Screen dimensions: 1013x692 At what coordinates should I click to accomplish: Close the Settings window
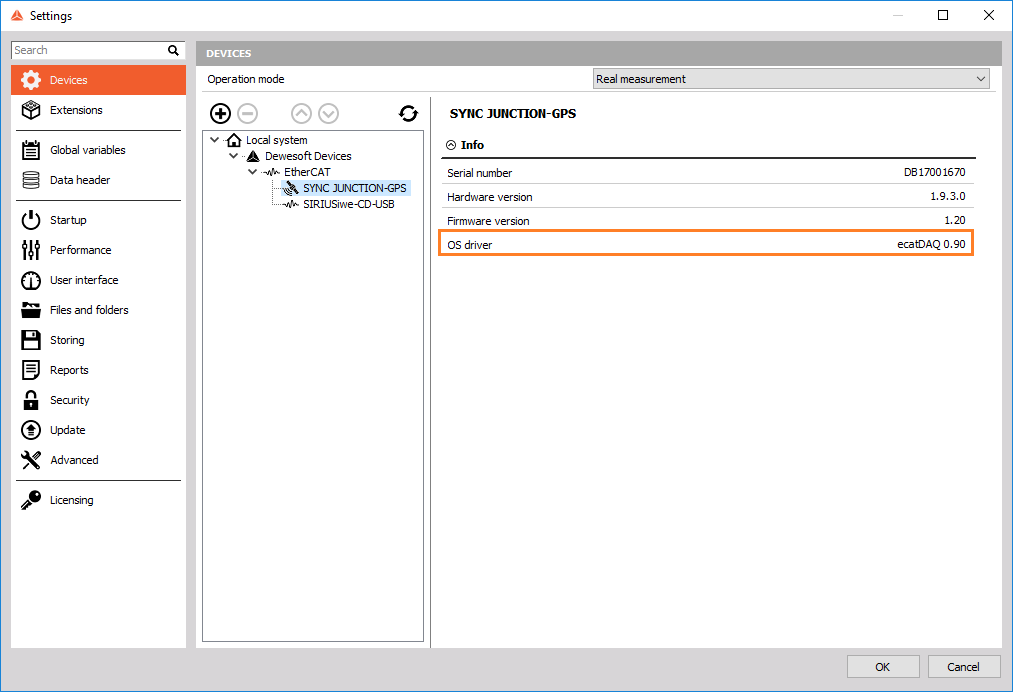coord(988,16)
